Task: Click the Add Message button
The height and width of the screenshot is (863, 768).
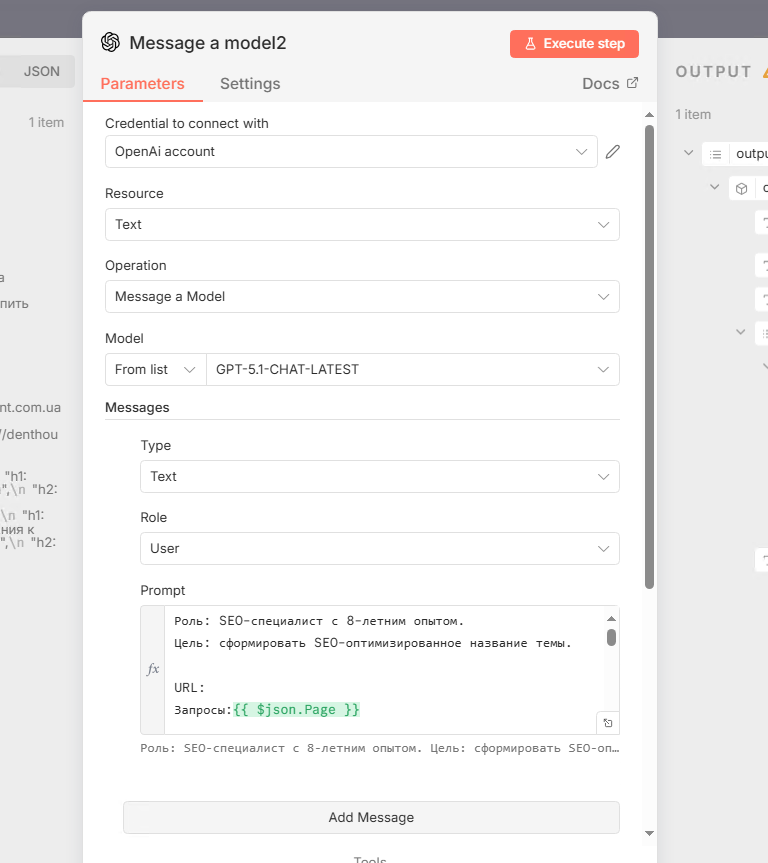Action: tap(371, 817)
